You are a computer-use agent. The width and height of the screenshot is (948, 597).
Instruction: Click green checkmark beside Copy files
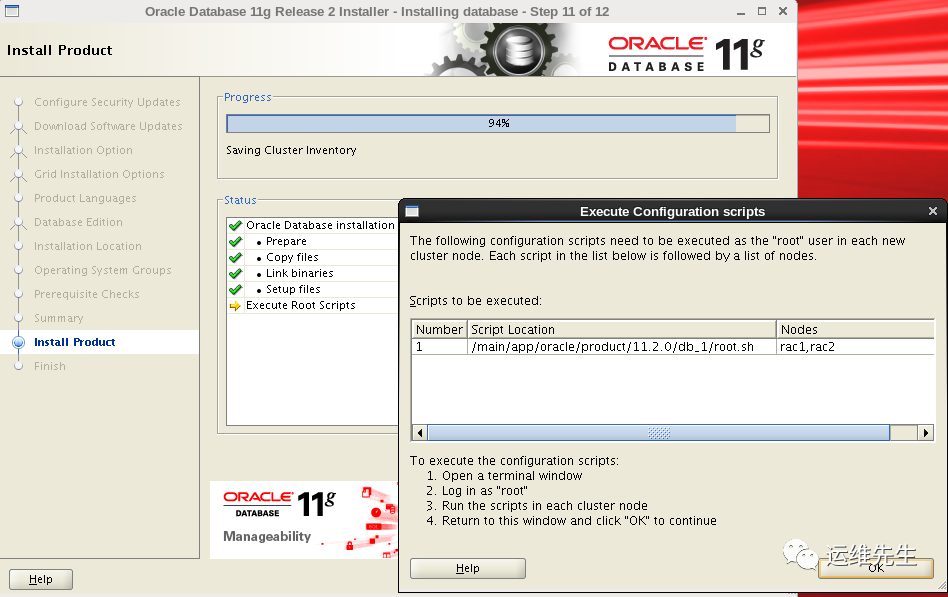[235, 257]
